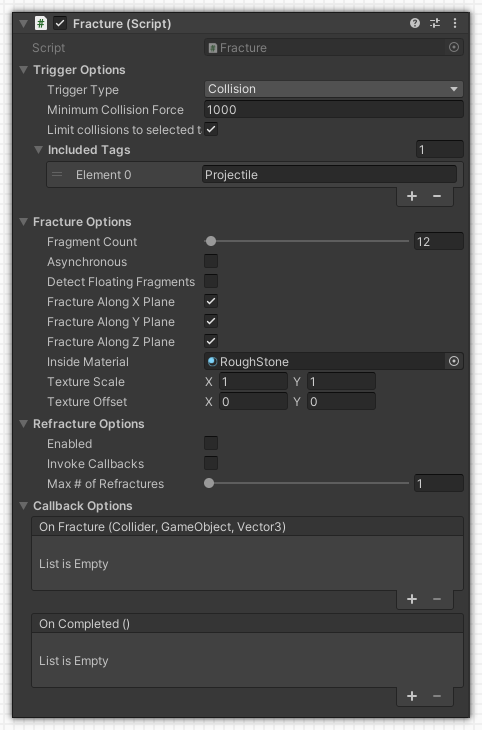Open the Fracture component three-dot menu
The image size is (482, 730).
[x=455, y=23]
